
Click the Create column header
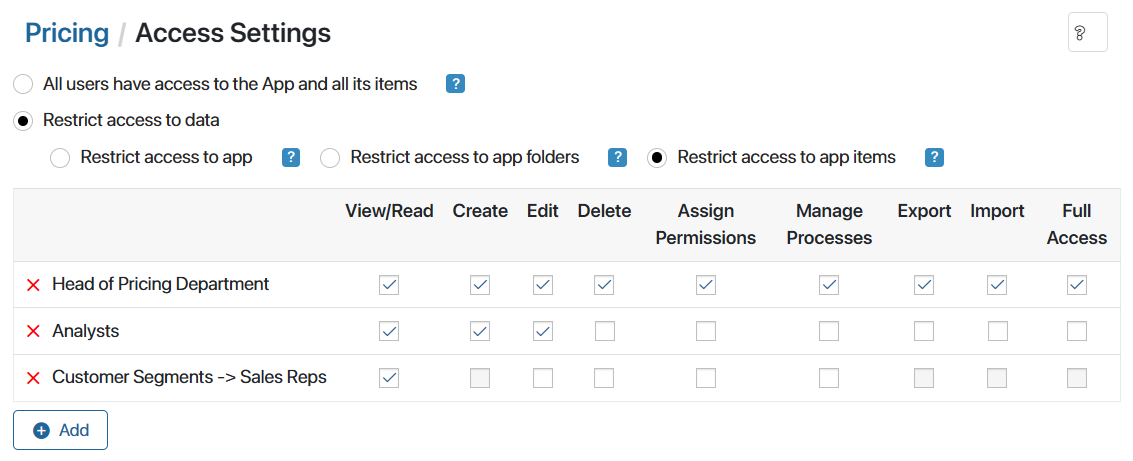pyautogui.click(x=481, y=211)
